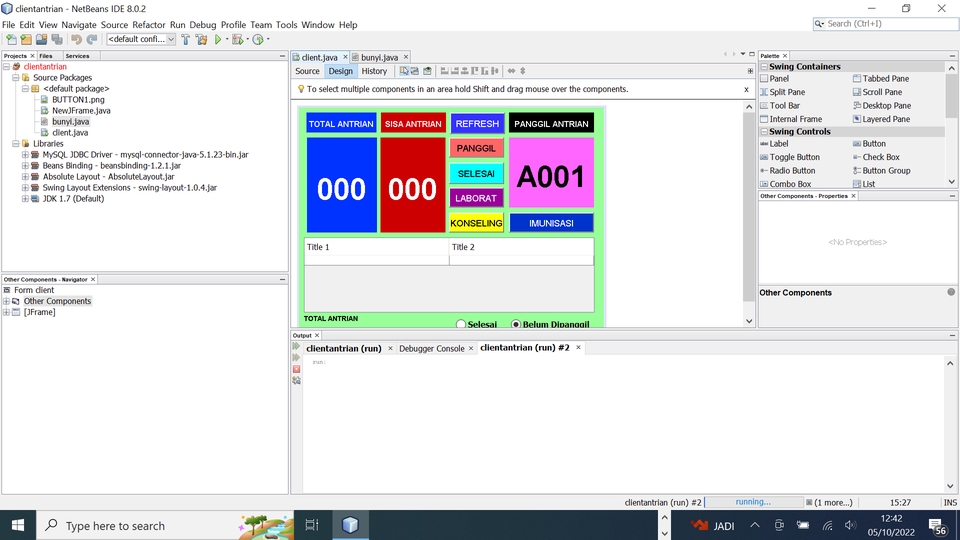Switch to the History view tab

(x=374, y=71)
